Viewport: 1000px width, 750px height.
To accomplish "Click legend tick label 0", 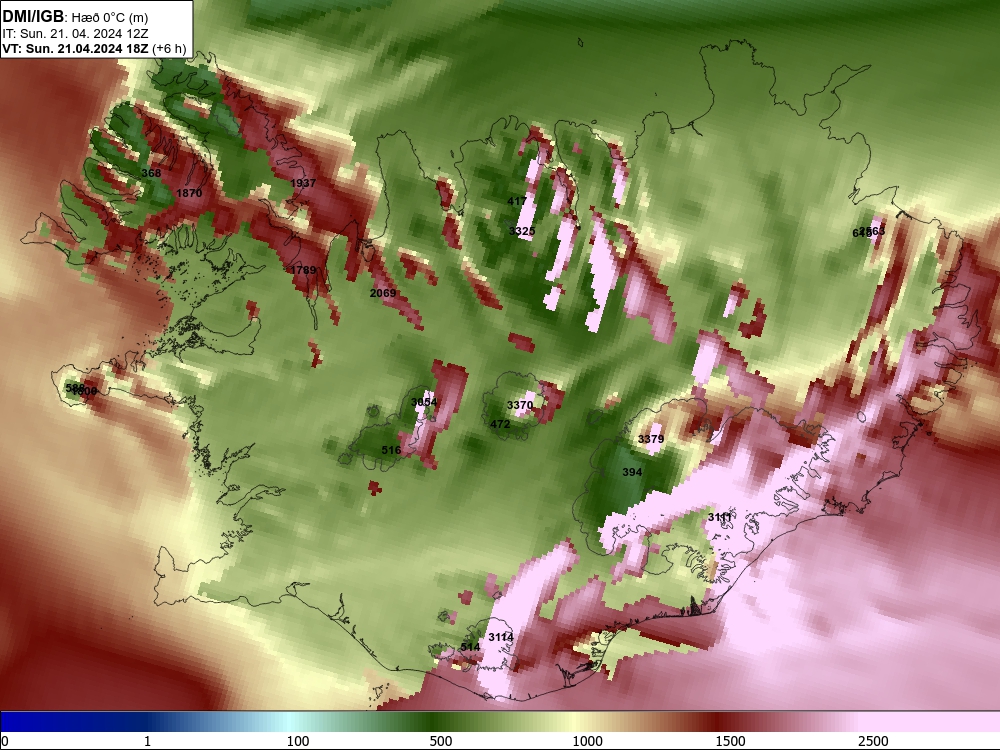I will coord(5,741).
